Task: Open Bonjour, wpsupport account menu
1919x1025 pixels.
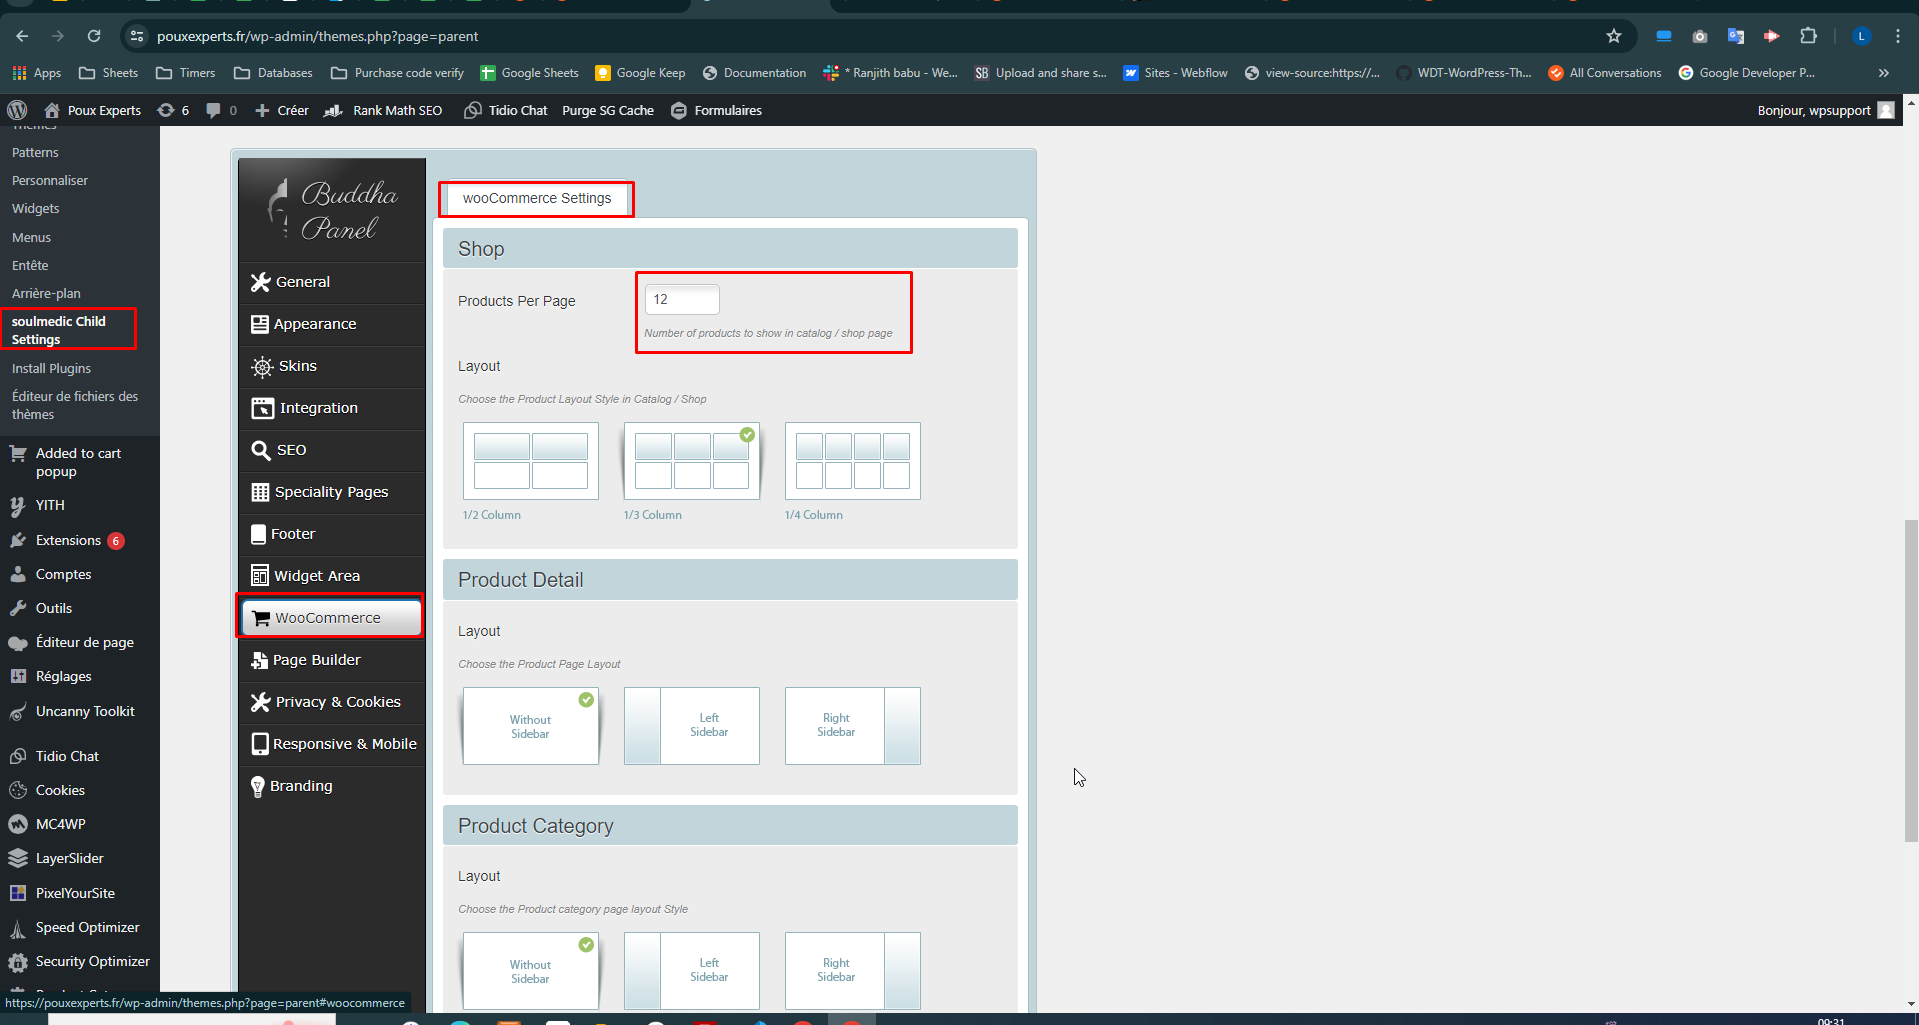Action: (x=1825, y=110)
